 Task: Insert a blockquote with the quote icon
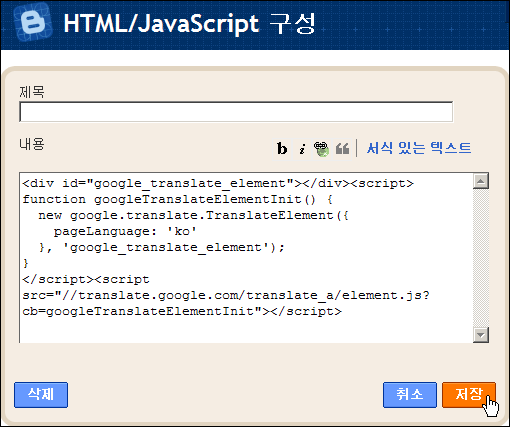[x=342, y=149]
